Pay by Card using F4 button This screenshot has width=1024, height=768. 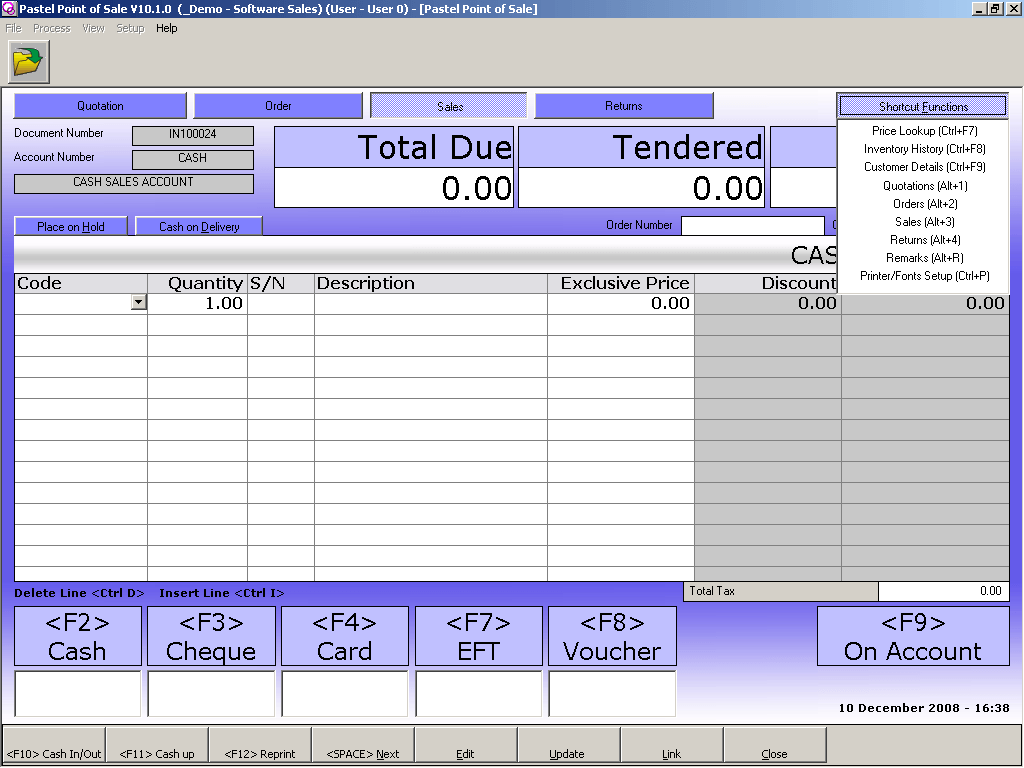(344, 635)
